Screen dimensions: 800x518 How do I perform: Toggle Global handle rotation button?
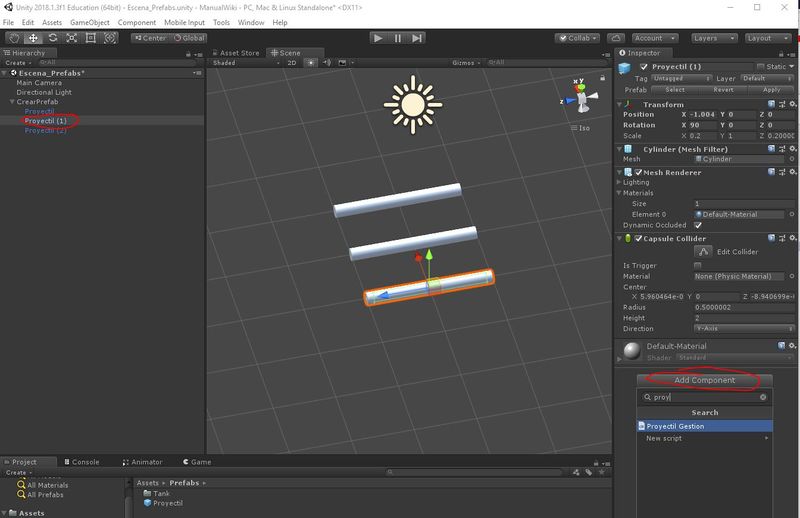click(189, 38)
